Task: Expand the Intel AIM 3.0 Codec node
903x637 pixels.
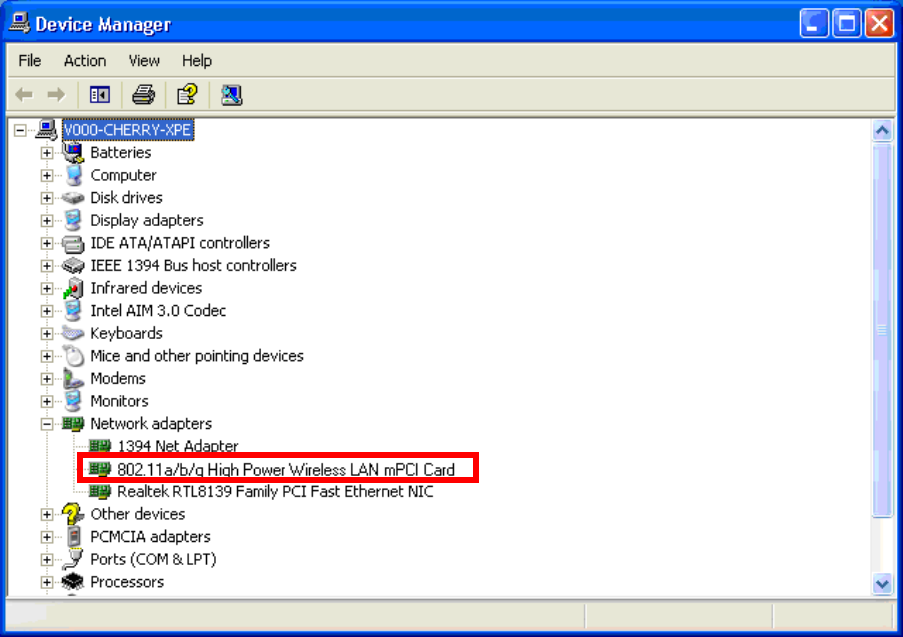Action: pyautogui.click(x=47, y=311)
